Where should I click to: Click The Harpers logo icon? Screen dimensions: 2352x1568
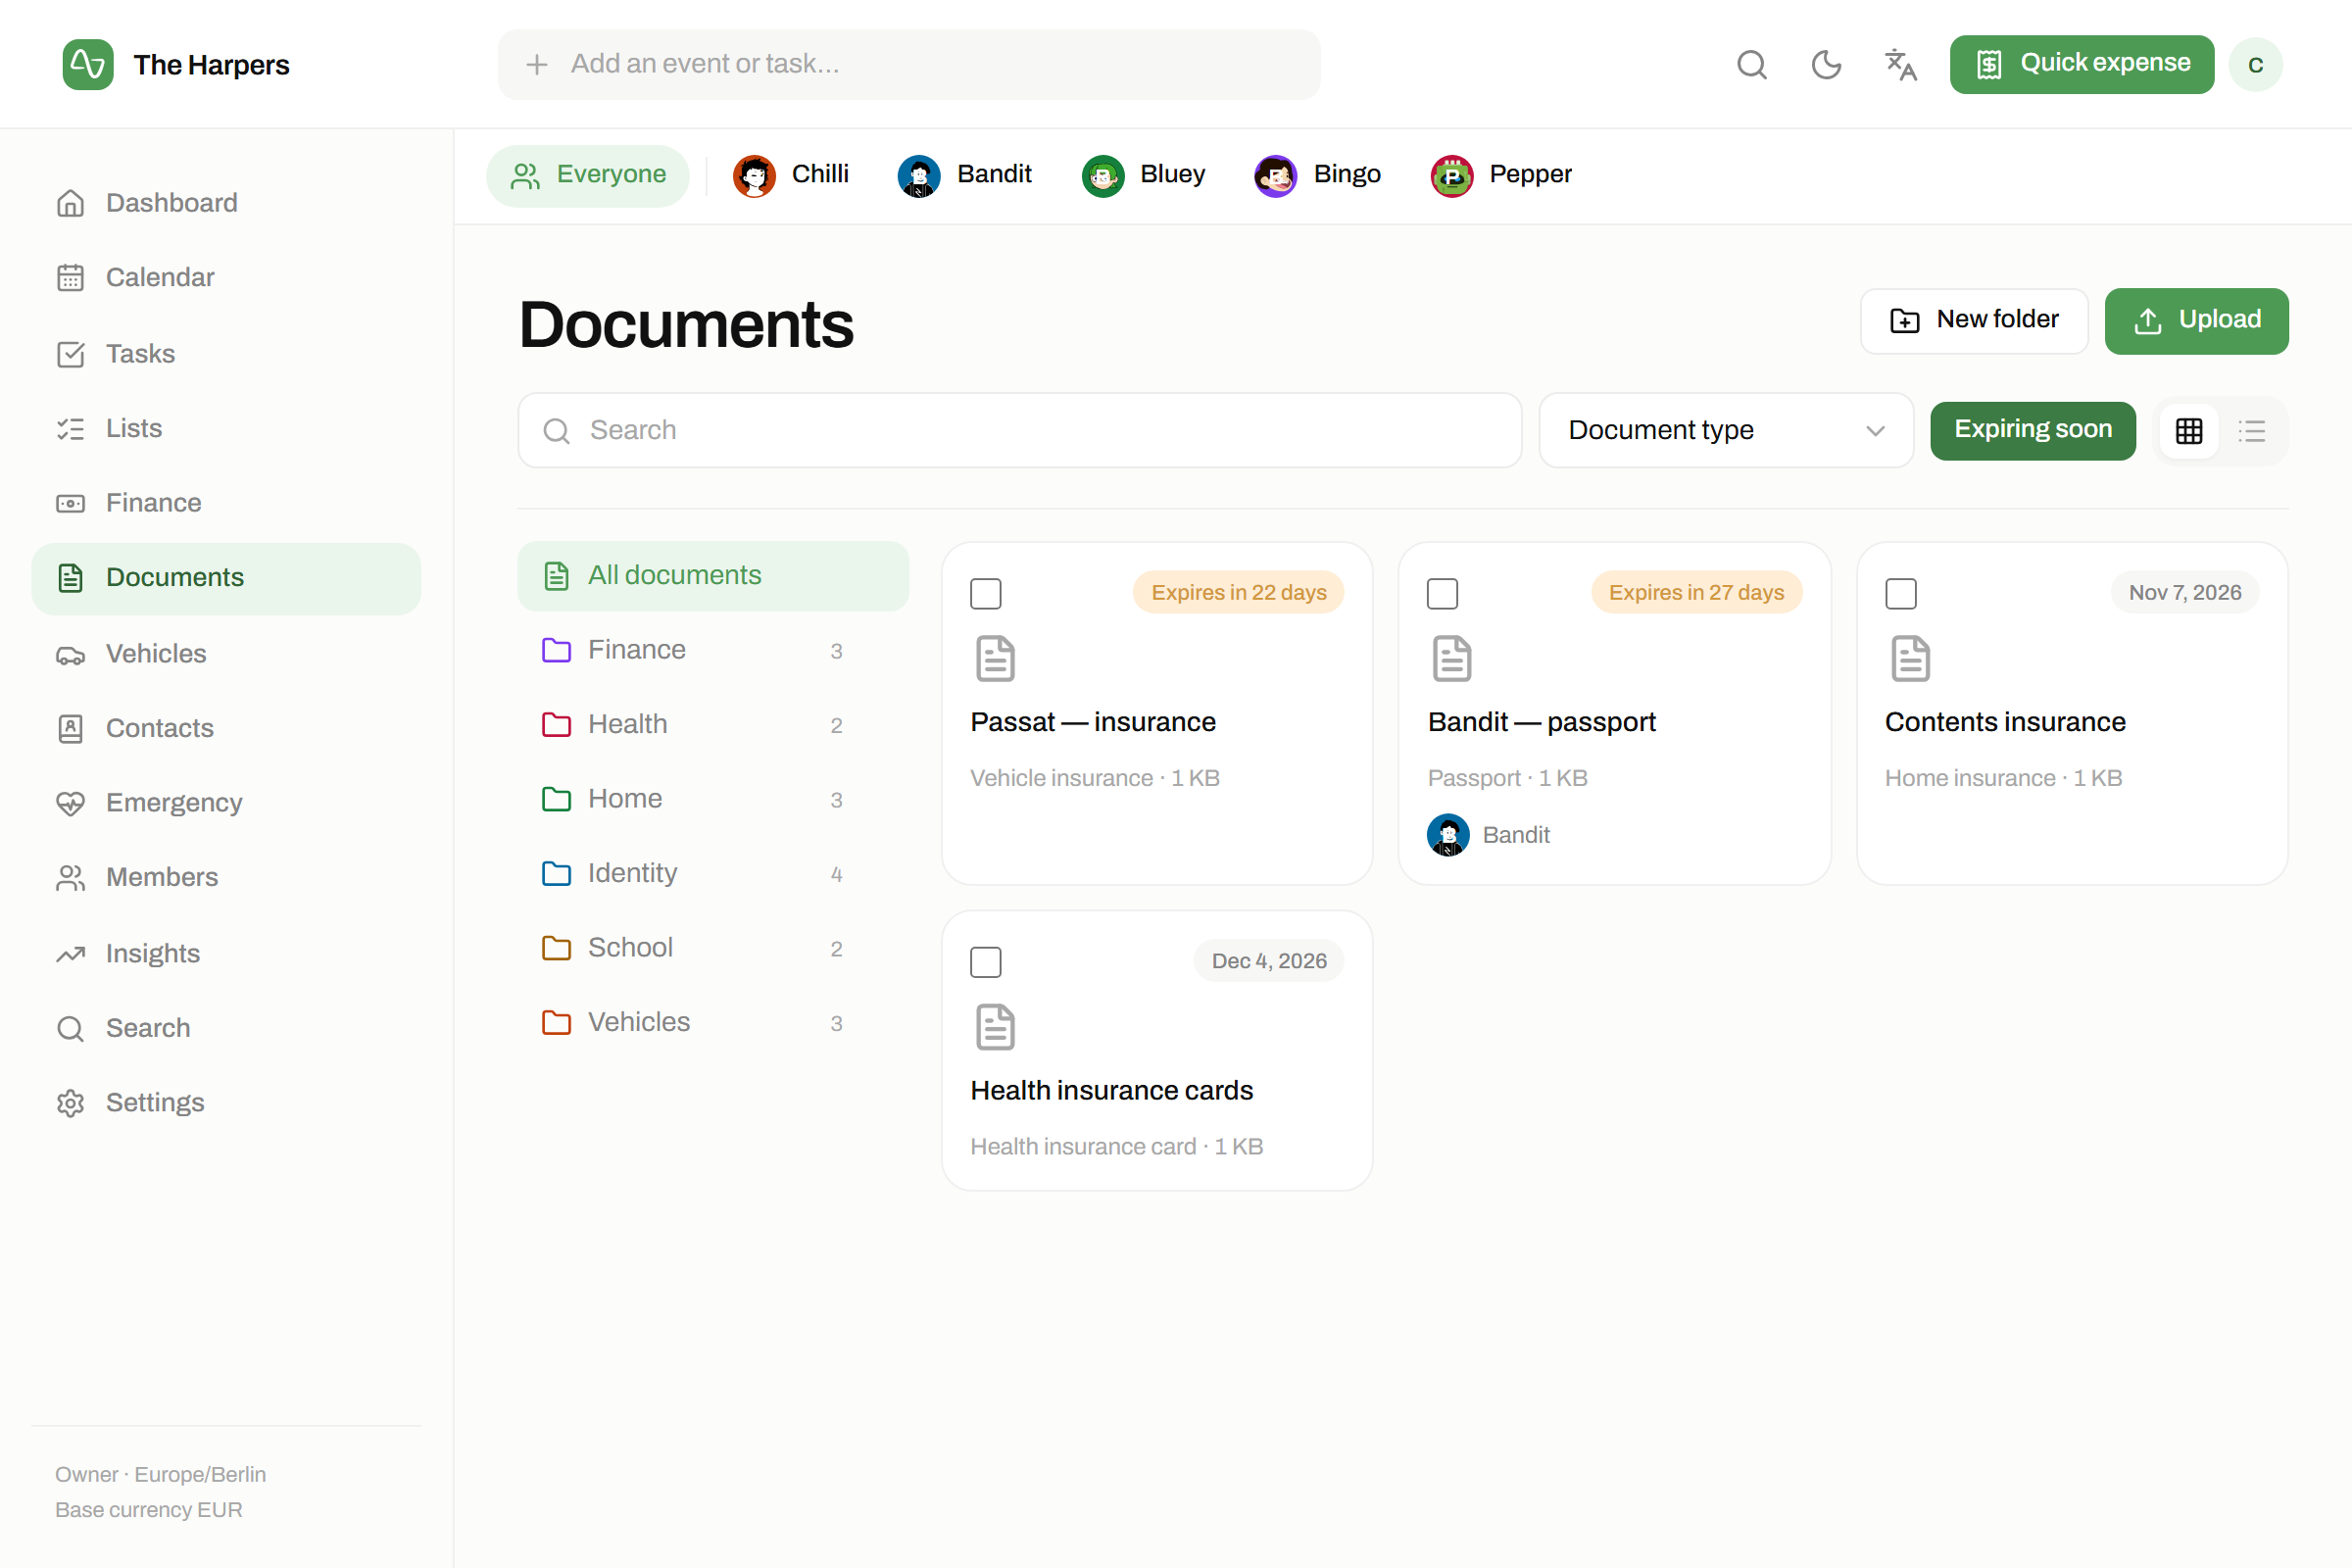[x=88, y=65]
